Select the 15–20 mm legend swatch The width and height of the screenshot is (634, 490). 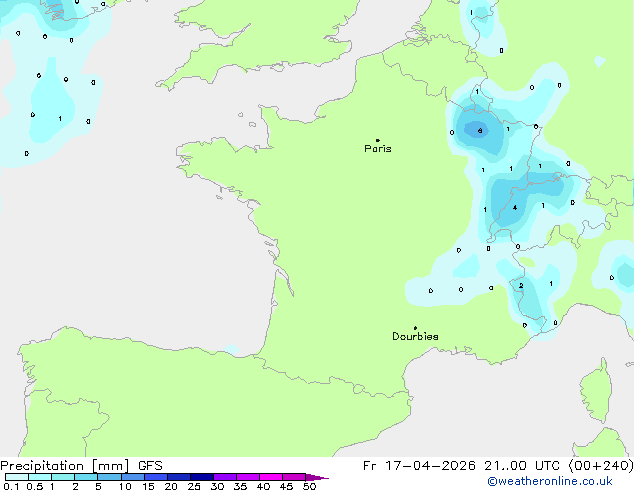click(156, 477)
